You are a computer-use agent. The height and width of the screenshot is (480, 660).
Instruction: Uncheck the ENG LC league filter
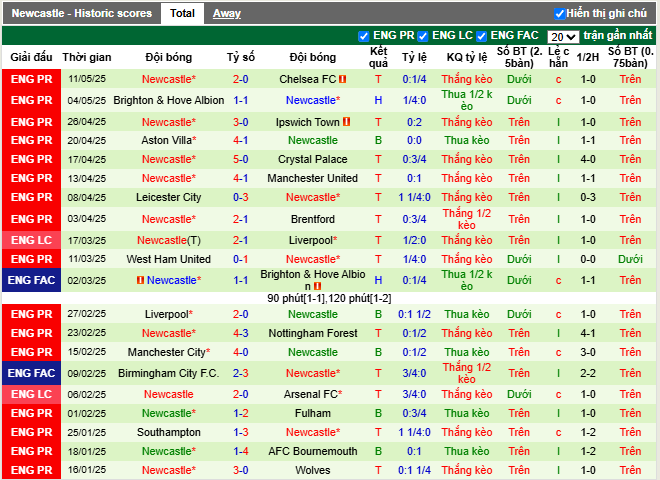click(423, 37)
